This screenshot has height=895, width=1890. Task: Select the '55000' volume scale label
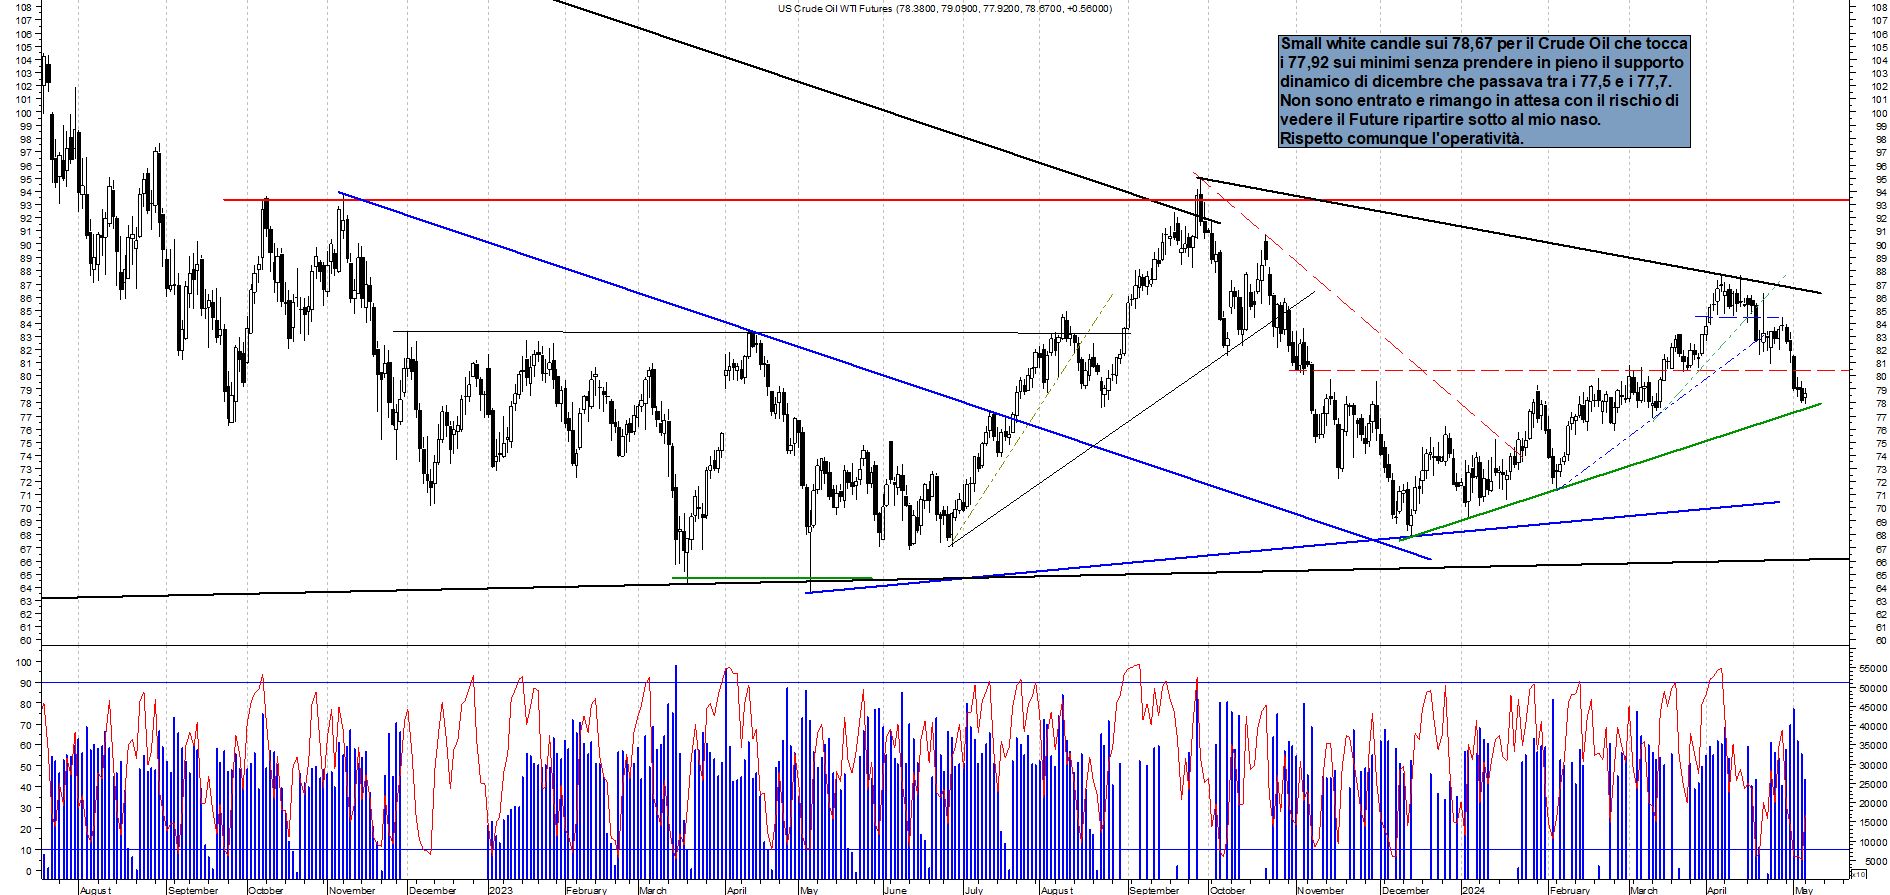(1872, 668)
